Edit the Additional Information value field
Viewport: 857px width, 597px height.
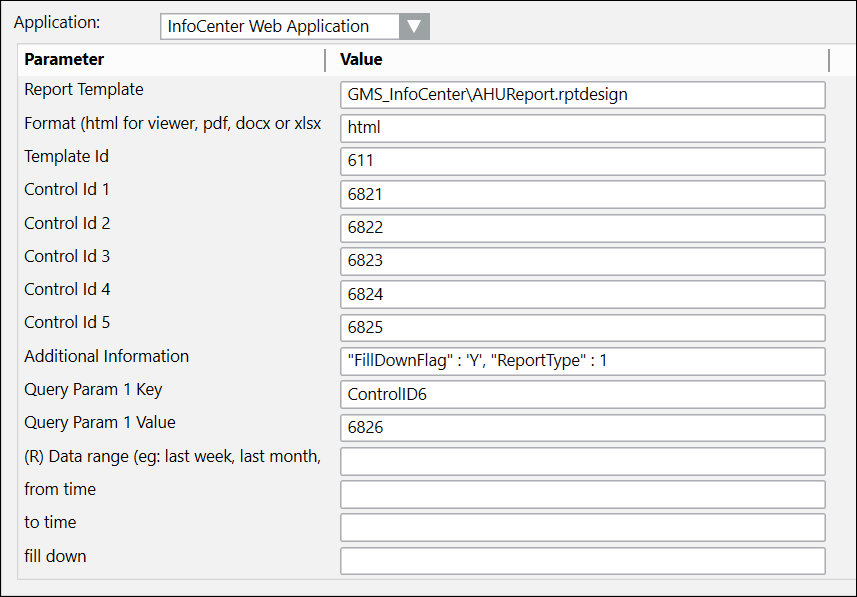click(582, 361)
